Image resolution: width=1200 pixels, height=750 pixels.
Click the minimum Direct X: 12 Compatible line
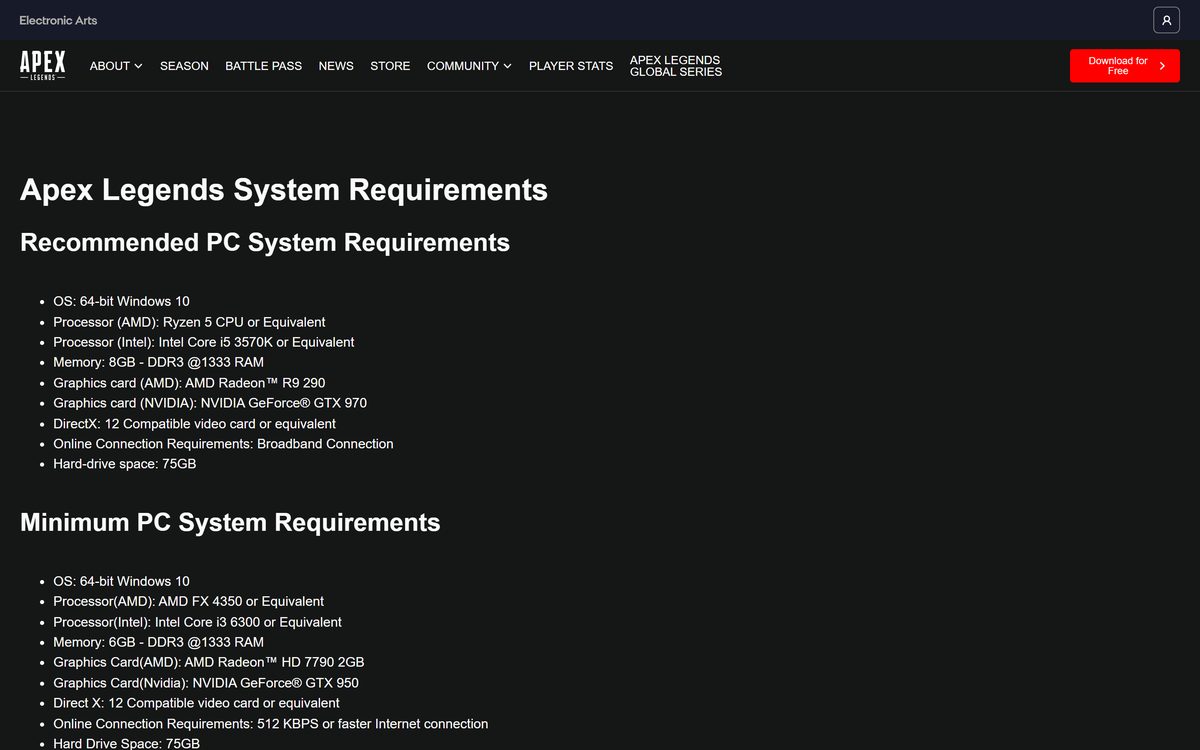[197, 703]
